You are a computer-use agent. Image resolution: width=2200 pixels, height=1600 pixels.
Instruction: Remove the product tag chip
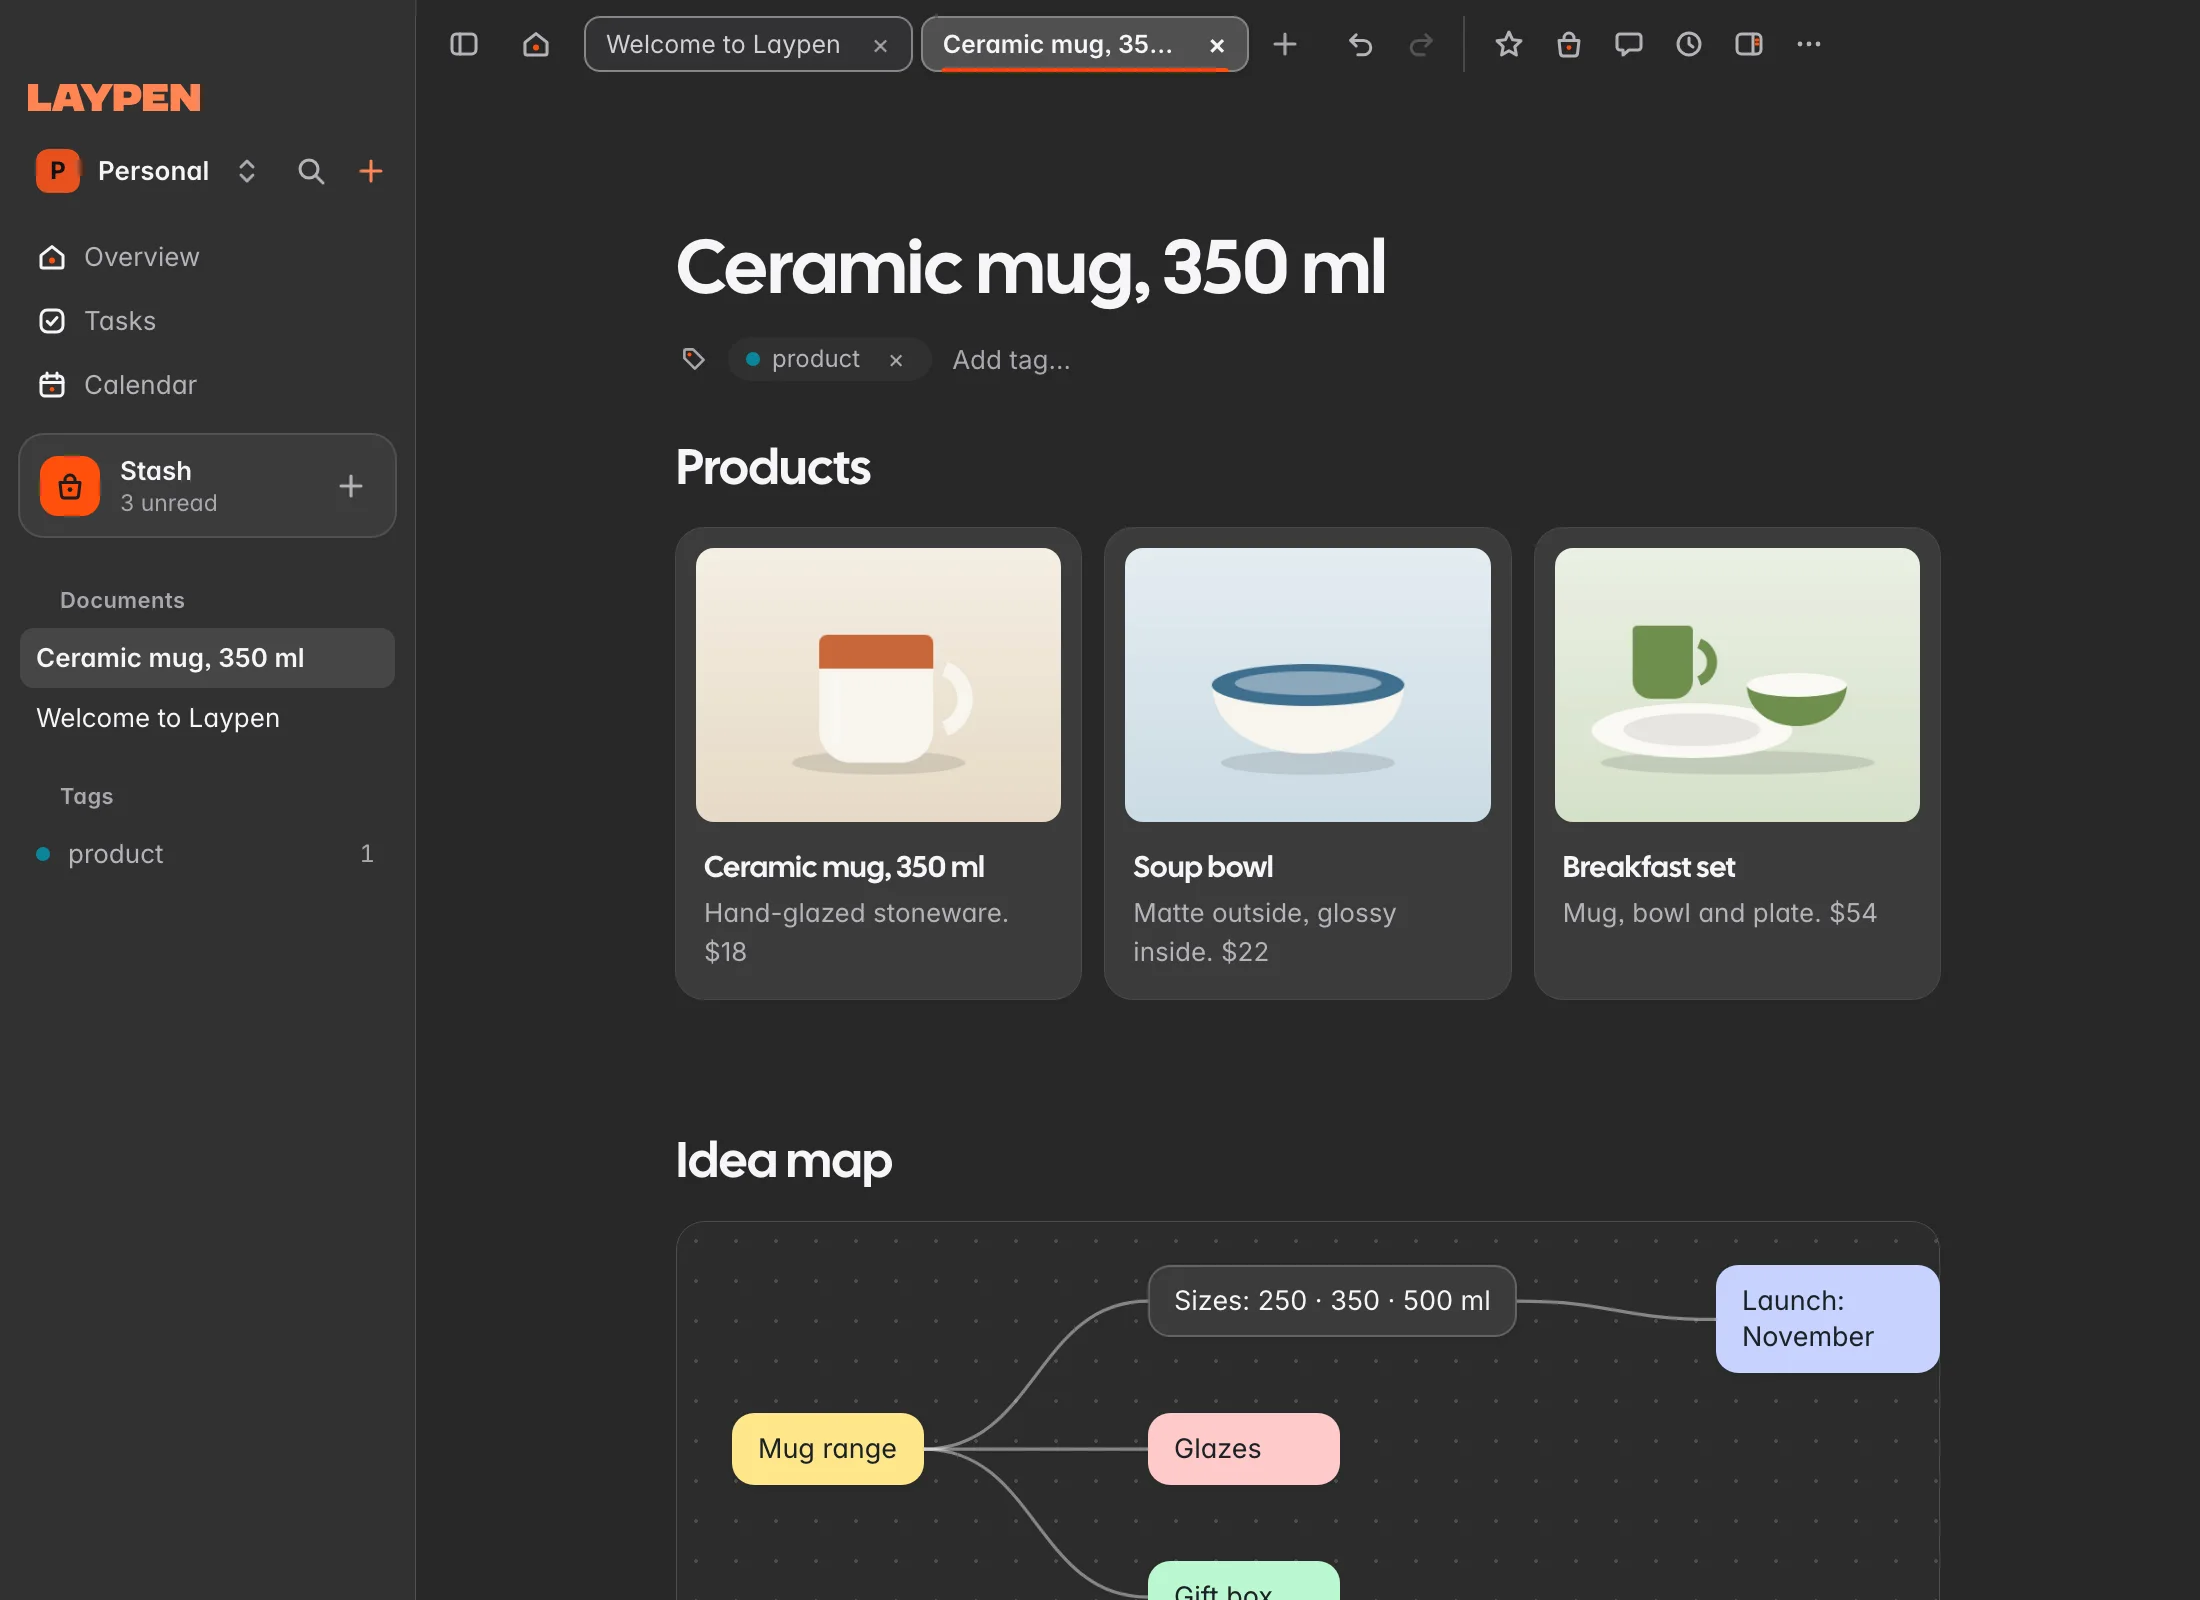pos(896,360)
